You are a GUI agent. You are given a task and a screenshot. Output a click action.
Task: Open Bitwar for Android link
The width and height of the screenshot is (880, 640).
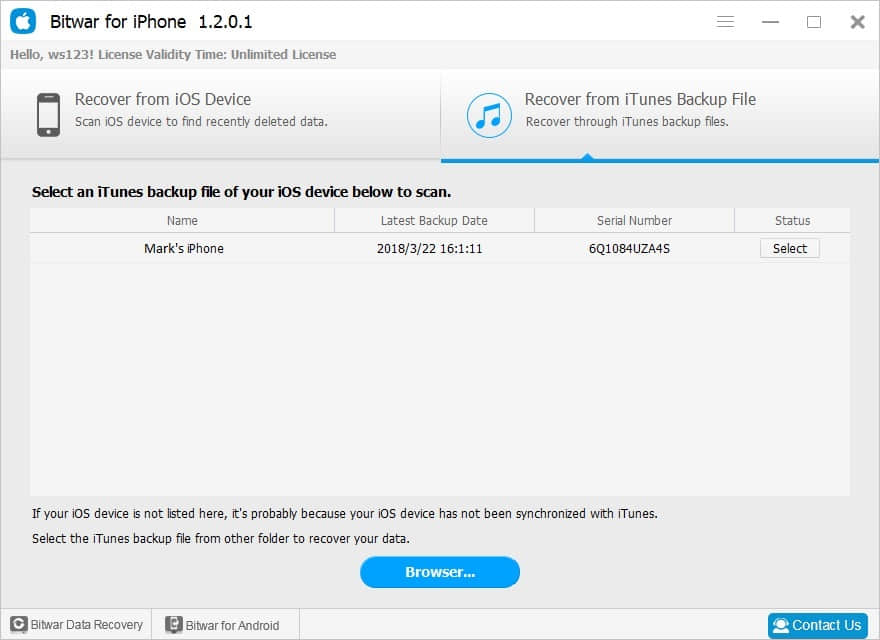[222, 625]
